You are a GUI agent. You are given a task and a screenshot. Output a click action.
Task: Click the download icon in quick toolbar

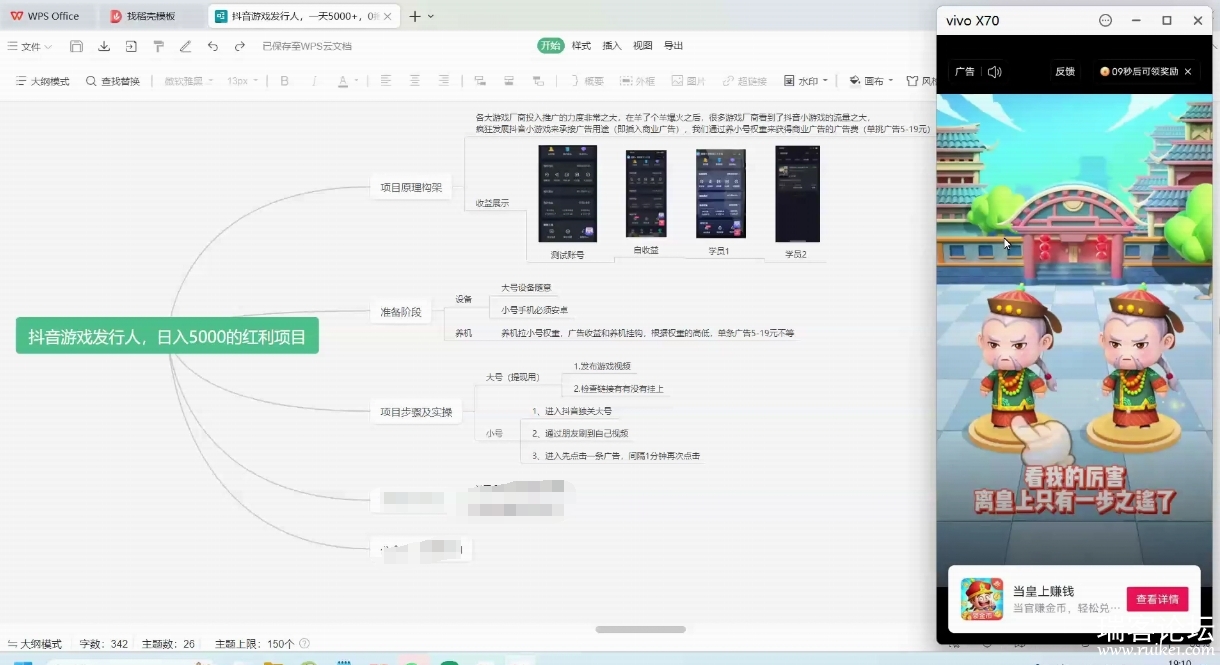[104, 46]
